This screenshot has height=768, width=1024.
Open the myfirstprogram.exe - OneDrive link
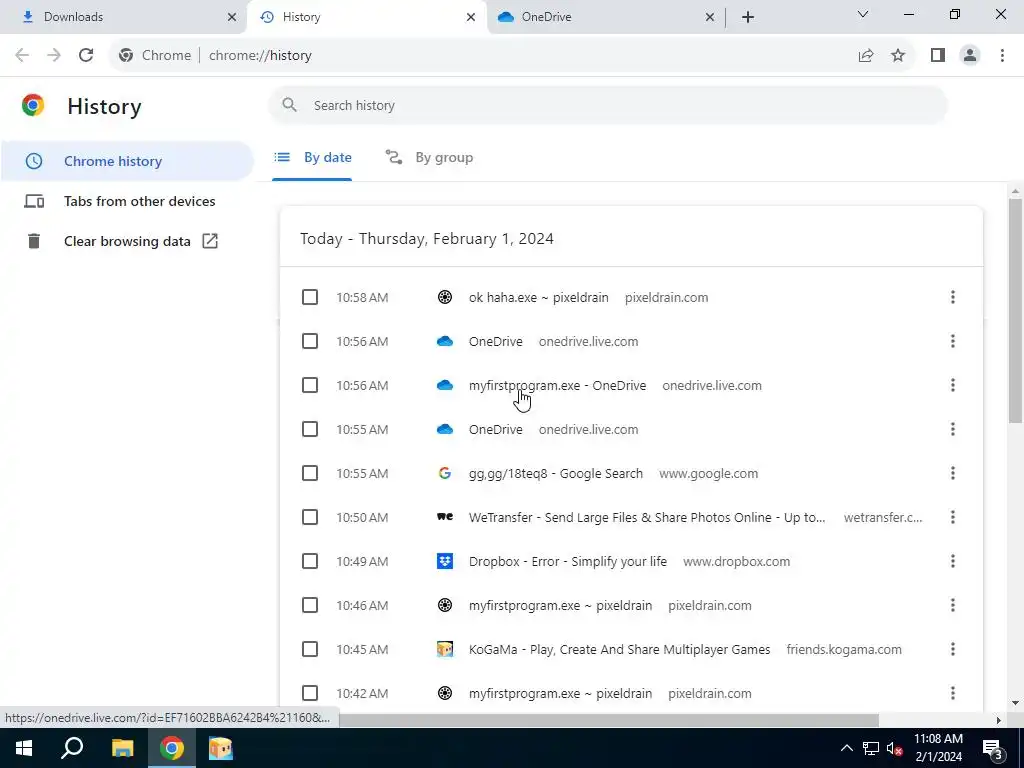point(557,385)
